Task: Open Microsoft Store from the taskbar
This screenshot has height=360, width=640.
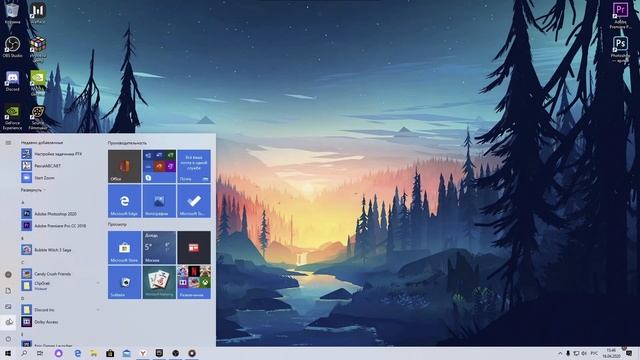Action: click(110, 353)
